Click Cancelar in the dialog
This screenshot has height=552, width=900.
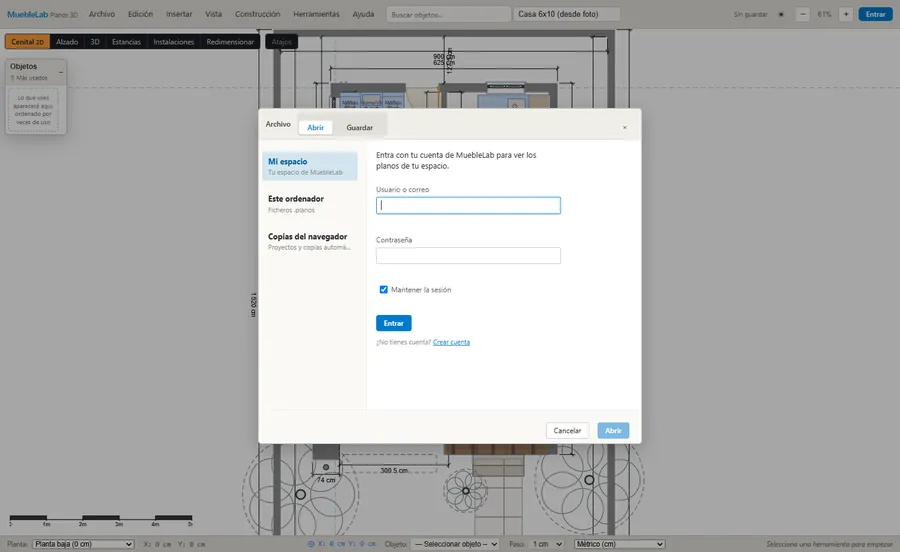tap(567, 430)
